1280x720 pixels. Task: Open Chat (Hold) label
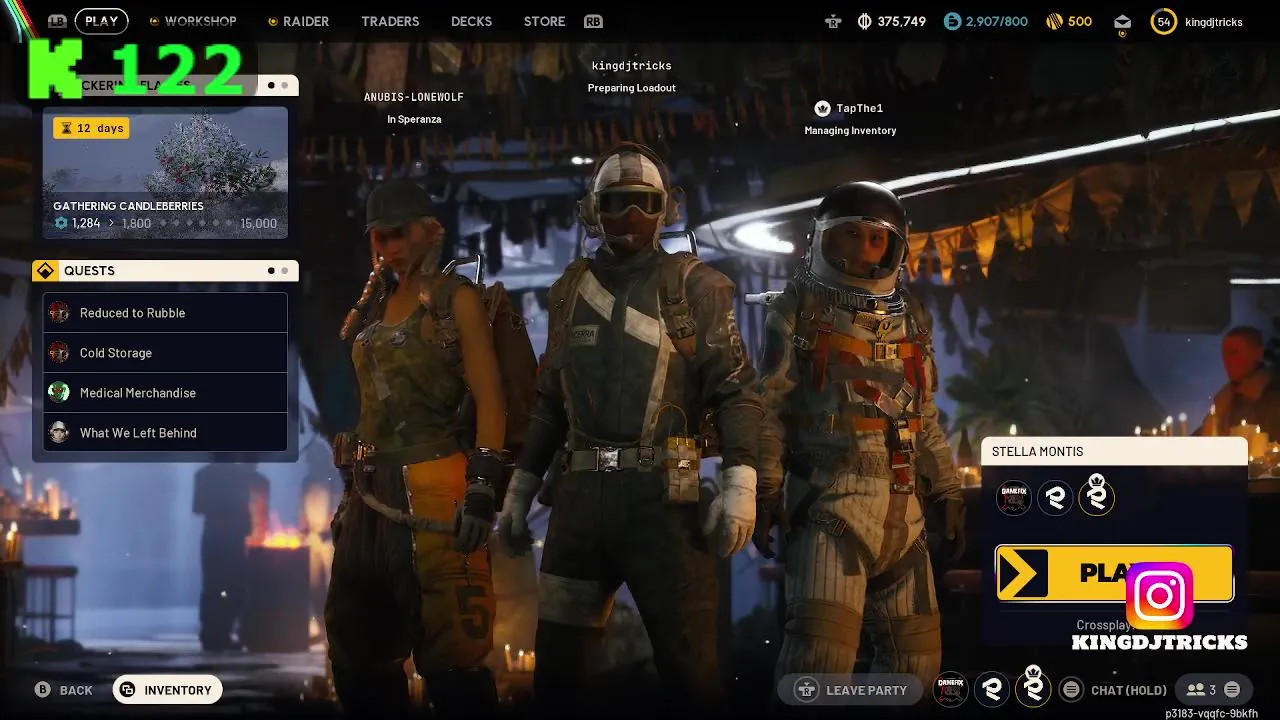point(1129,690)
